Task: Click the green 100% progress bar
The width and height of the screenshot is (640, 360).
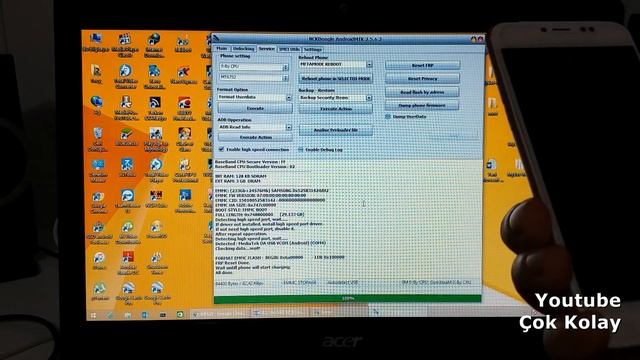Action: click(x=347, y=299)
